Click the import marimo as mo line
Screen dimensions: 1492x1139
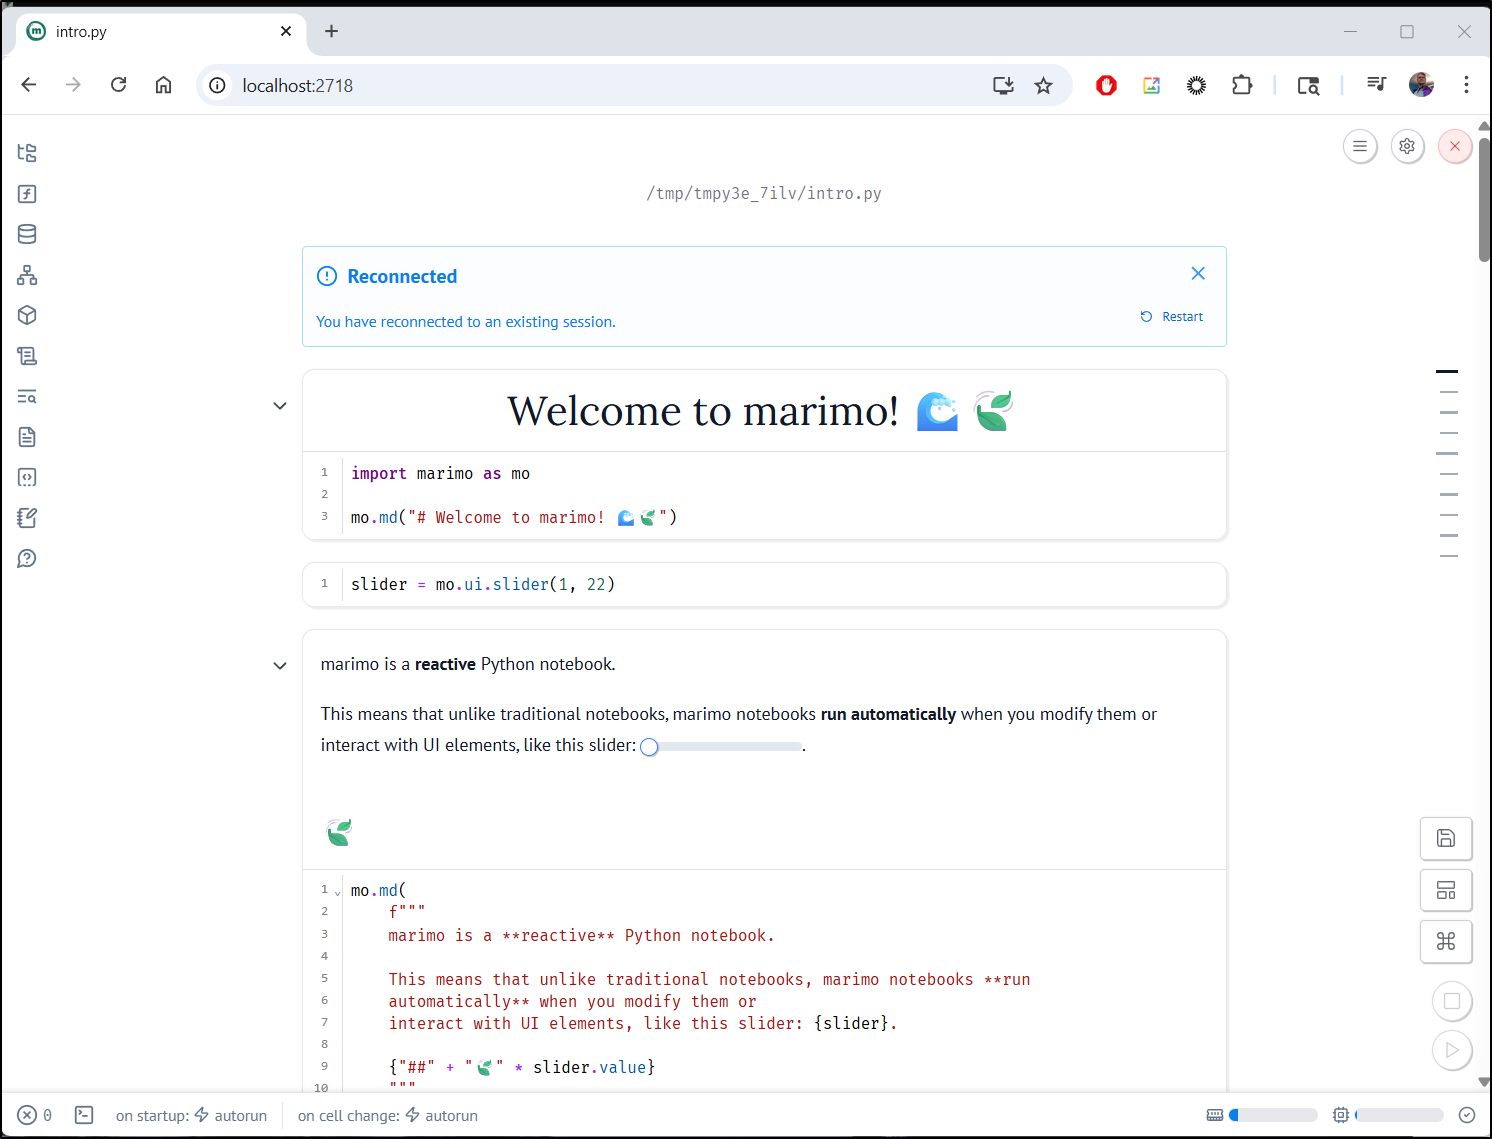point(440,474)
